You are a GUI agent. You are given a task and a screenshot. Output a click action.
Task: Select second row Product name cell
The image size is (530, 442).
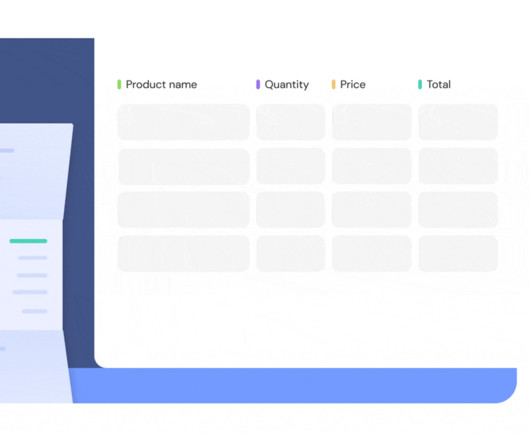click(184, 166)
